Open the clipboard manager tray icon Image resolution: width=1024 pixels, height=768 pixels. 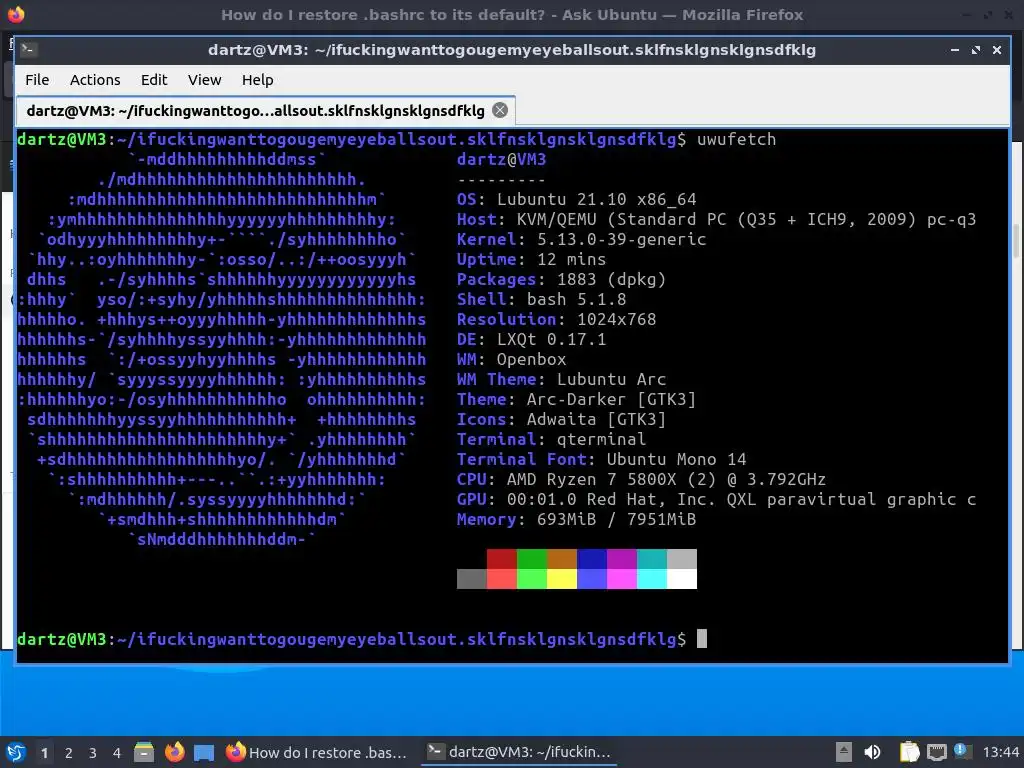pyautogui.click(x=909, y=752)
